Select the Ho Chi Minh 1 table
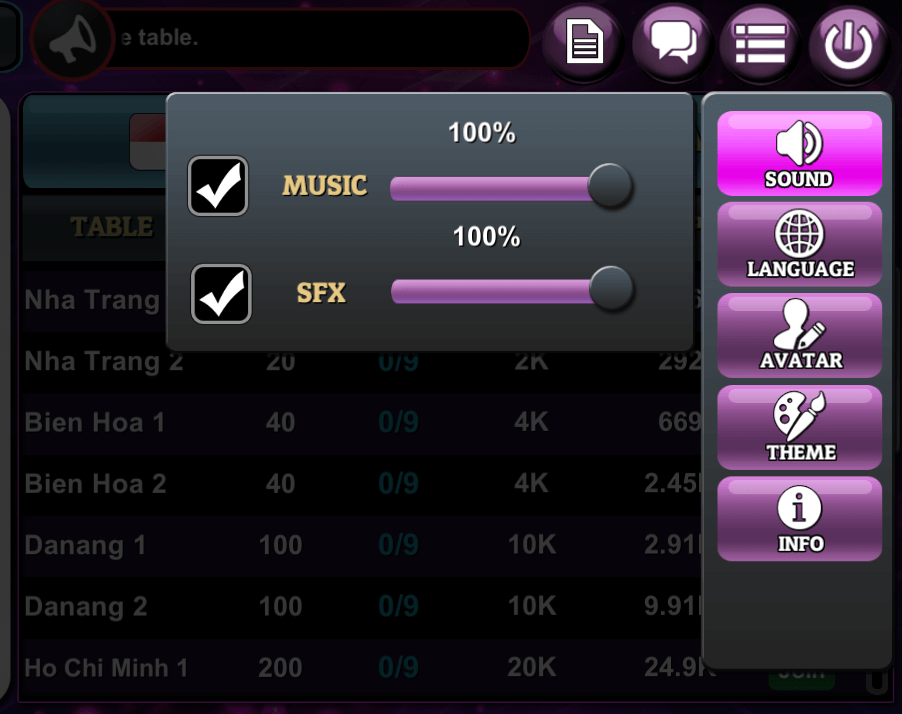The height and width of the screenshot is (714, 902). pos(362,668)
